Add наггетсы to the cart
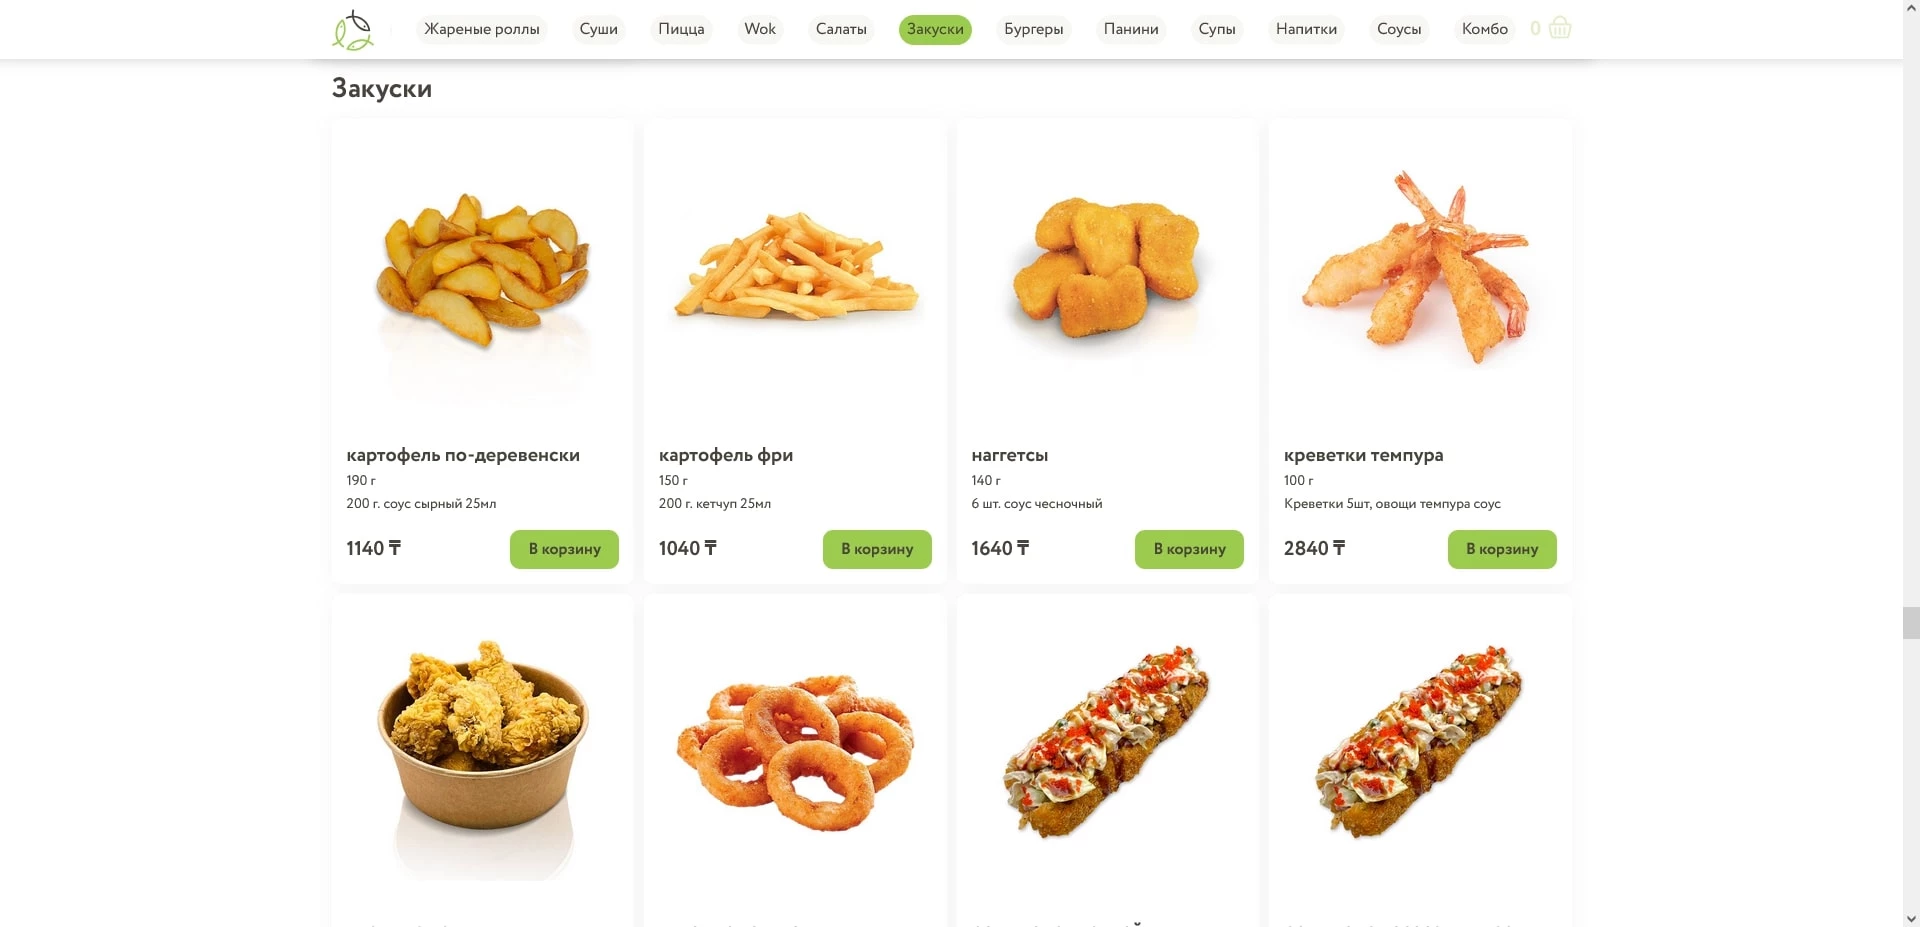Viewport: 1920px width, 927px height. 1189,549
